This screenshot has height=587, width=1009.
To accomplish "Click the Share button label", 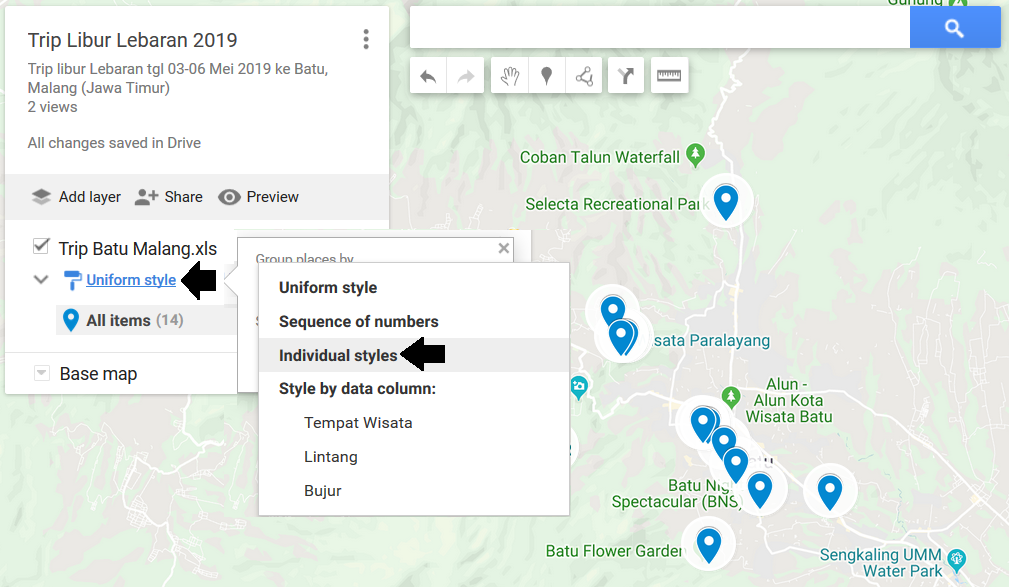I will (x=183, y=197).
